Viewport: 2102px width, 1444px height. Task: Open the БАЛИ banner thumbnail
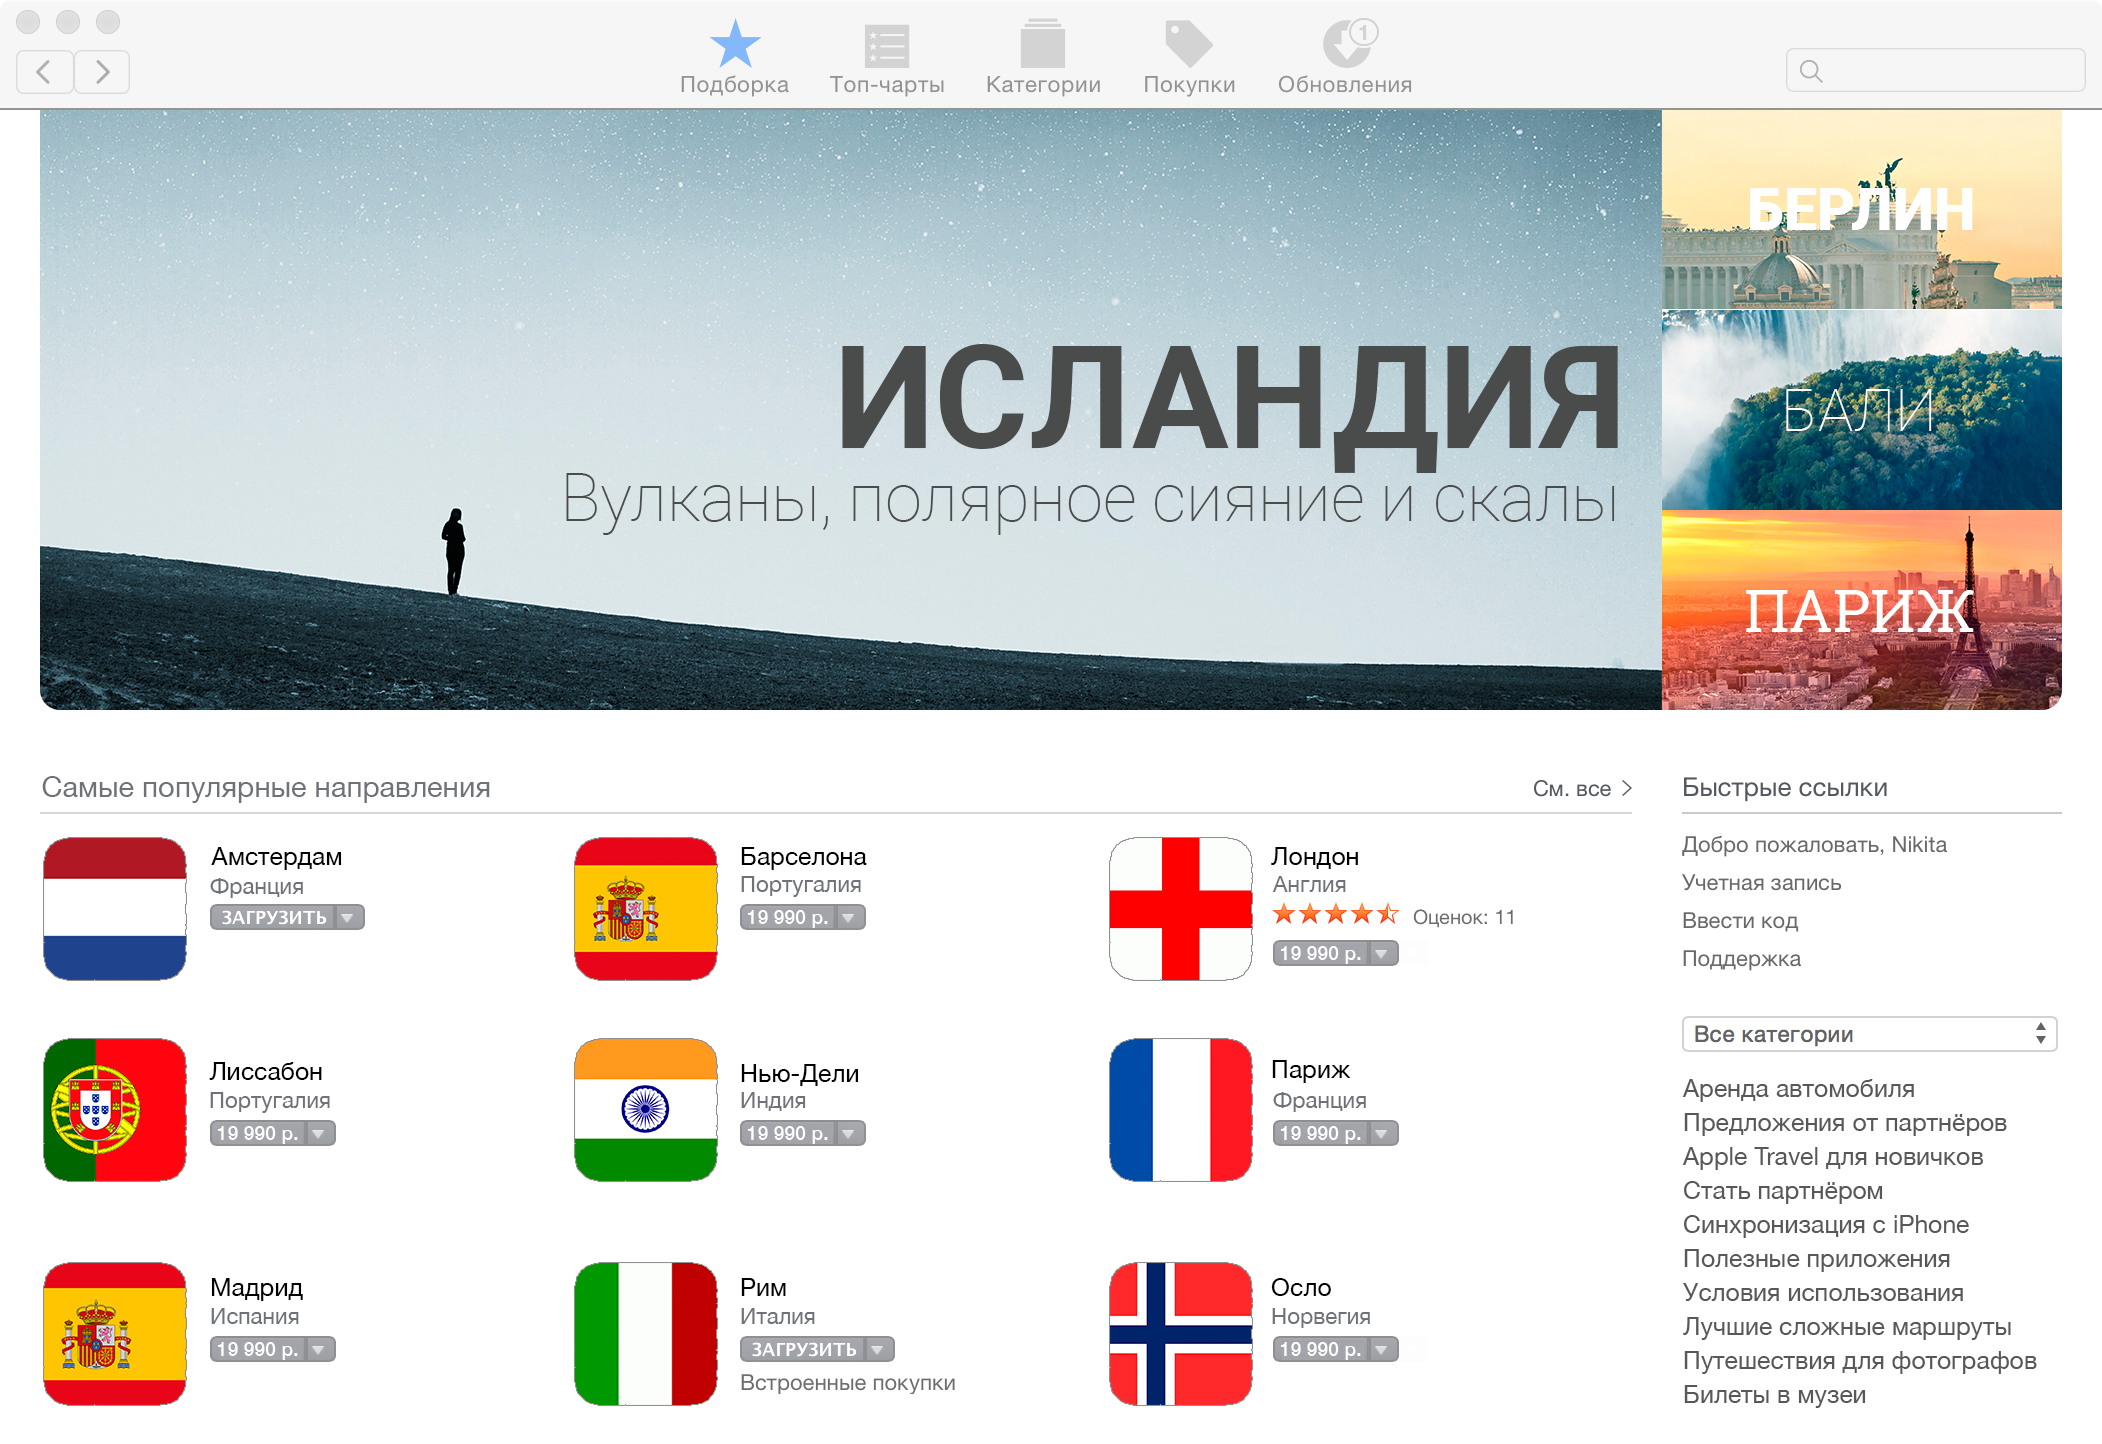pos(1861,410)
